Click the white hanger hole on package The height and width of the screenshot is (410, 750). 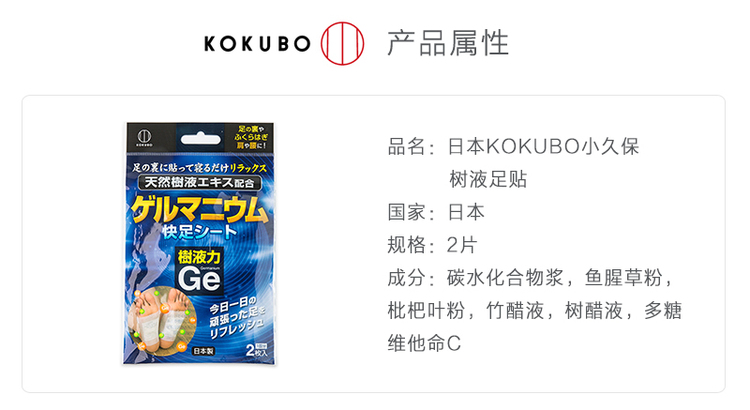coord(200,139)
